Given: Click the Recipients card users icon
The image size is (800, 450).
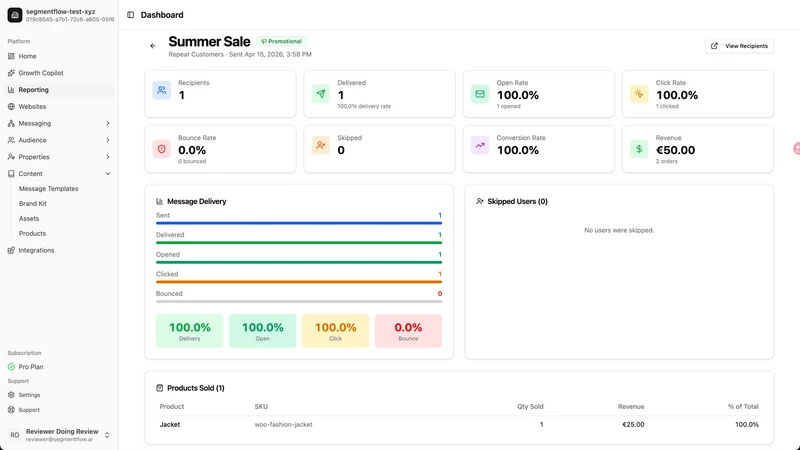Looking at the screenshot, I should tap(162, 90).
